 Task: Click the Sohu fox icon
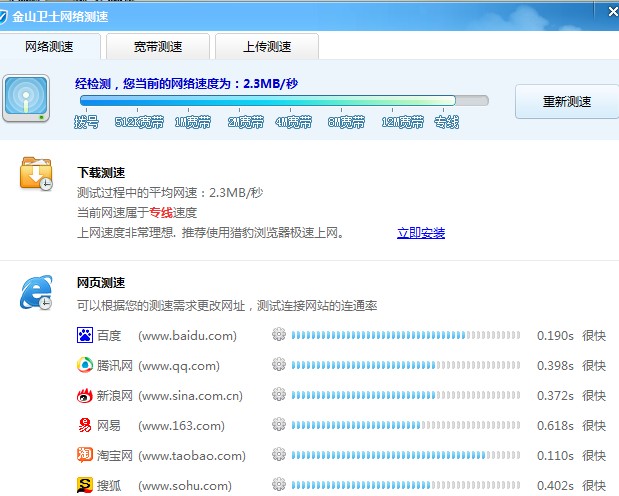[85, 485]
